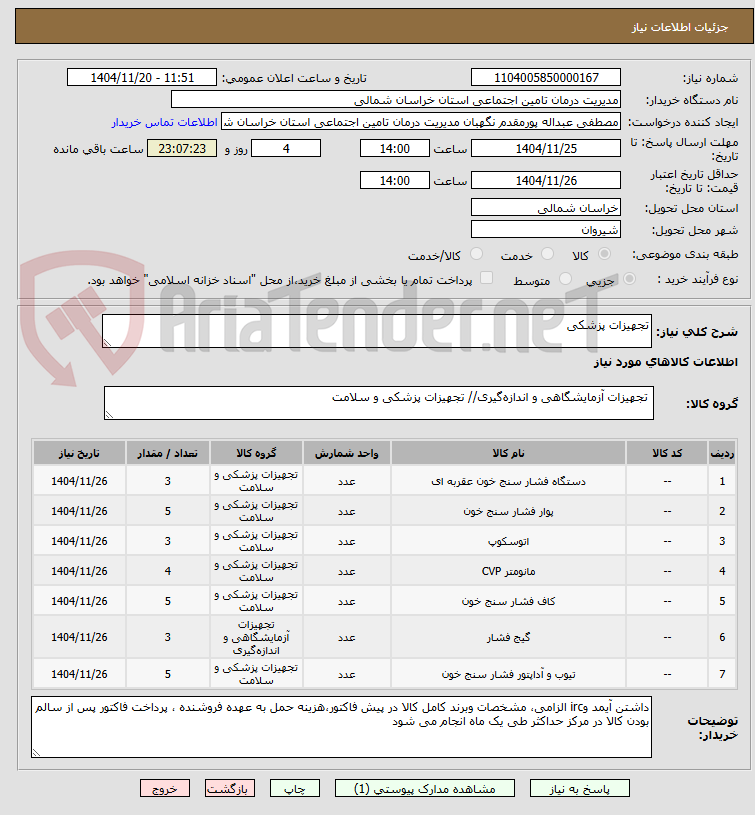Click the شرح کلی نیاز text area
Image resolution: width=755 pixels, height=815 pixels.
click(377, 331)
